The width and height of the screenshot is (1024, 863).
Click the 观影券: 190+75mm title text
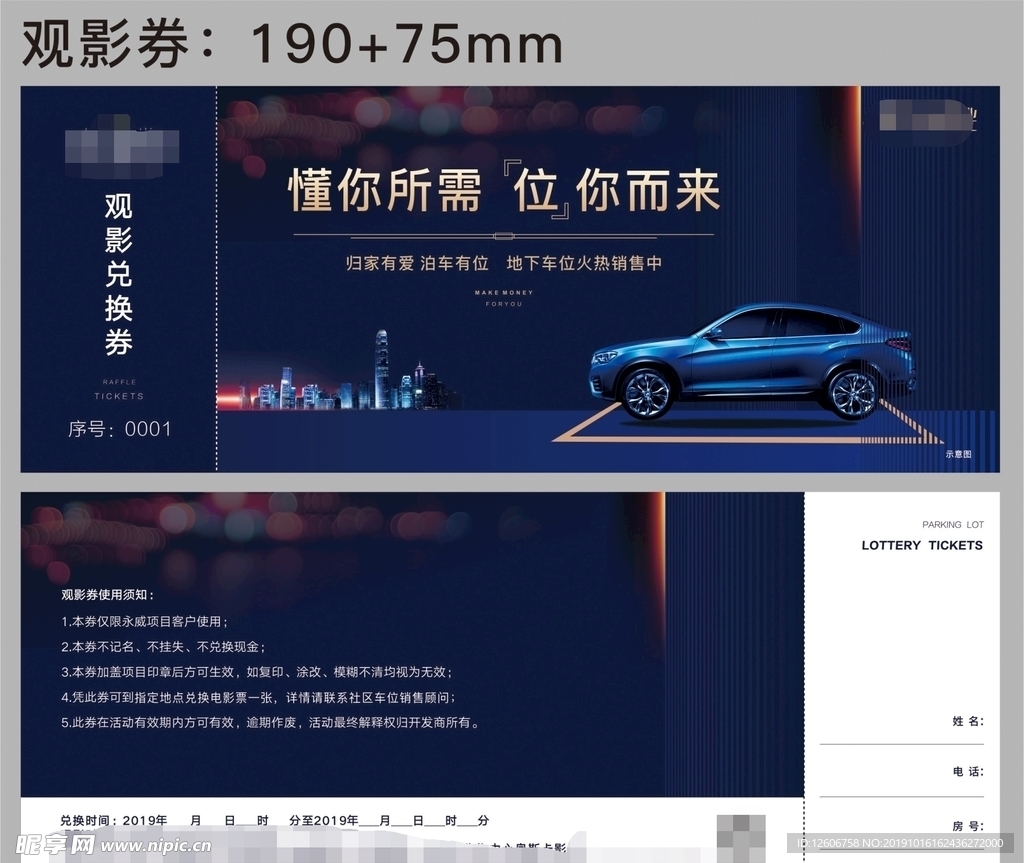click(x=292, y=44)
